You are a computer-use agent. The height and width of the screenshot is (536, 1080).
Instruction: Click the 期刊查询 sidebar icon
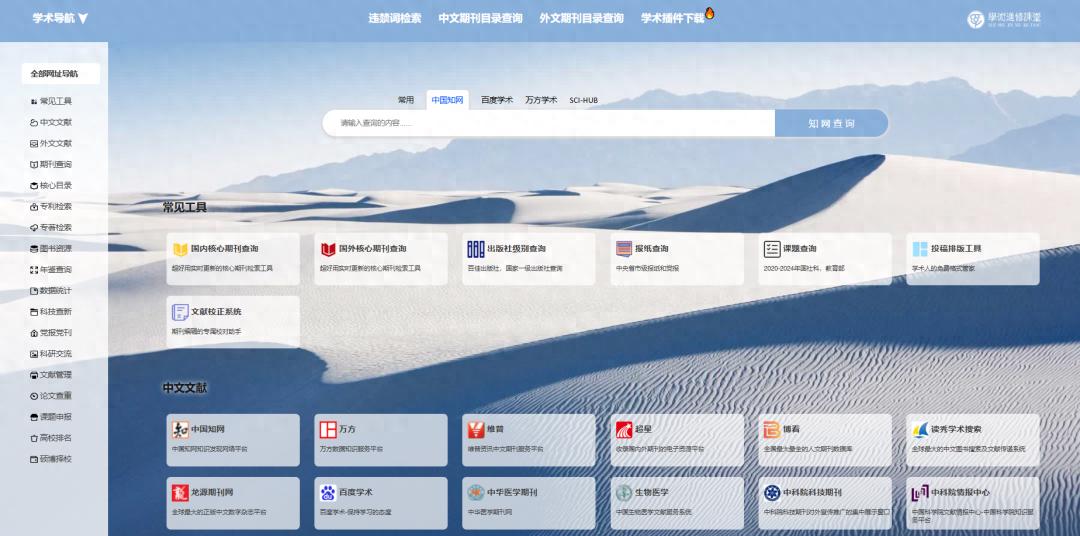click(34, 165)
